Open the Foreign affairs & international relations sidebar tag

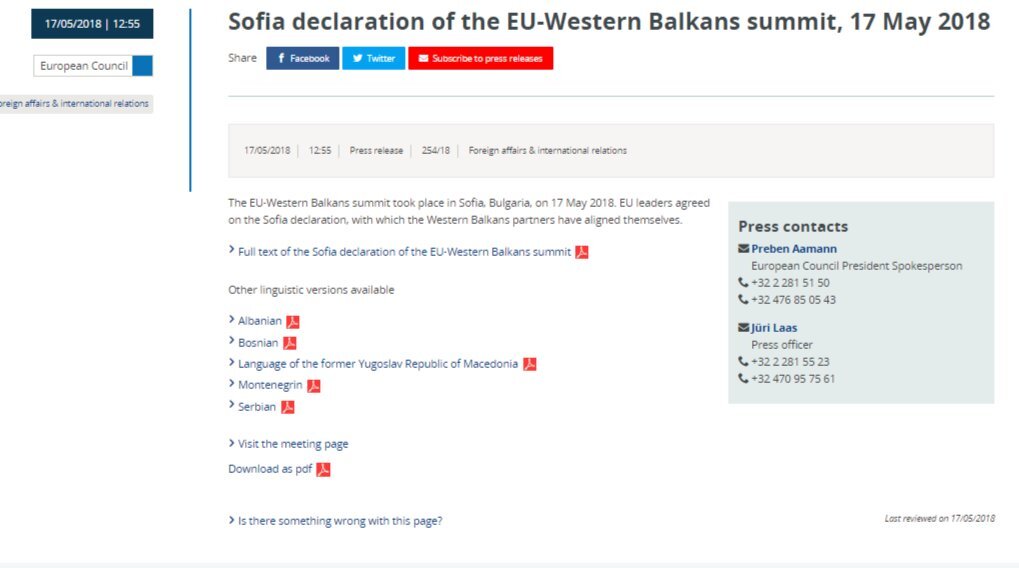click(x=76, y=104)
